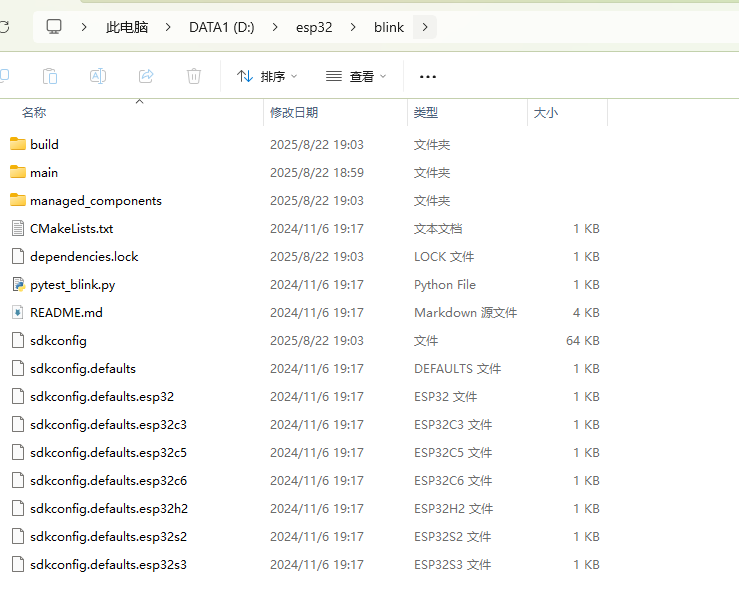Click the paste clipboard toolbar icon
Screen dimensions: 739x613
pyautogui.click(x=50, y=76)
